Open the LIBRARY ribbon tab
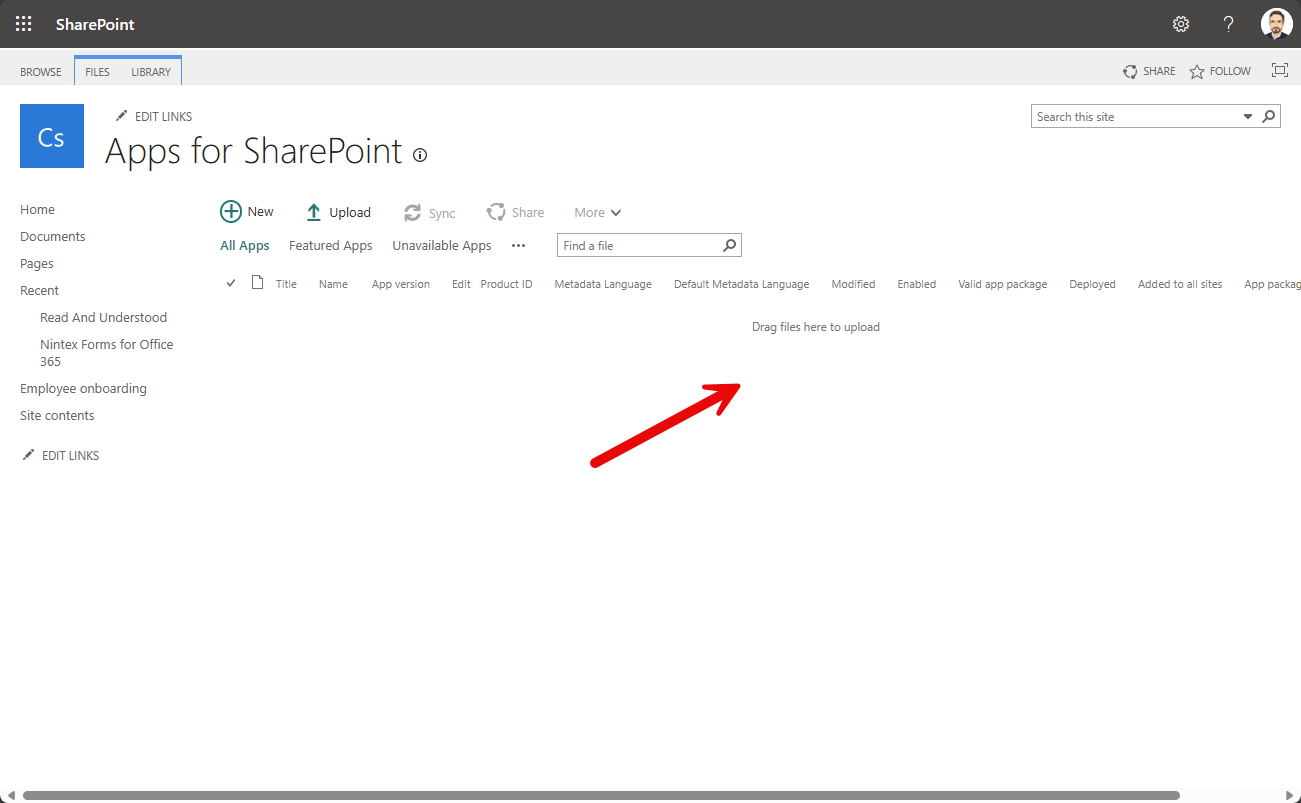The width and height of the screenshot is (1301, 803). coord(151,72)
